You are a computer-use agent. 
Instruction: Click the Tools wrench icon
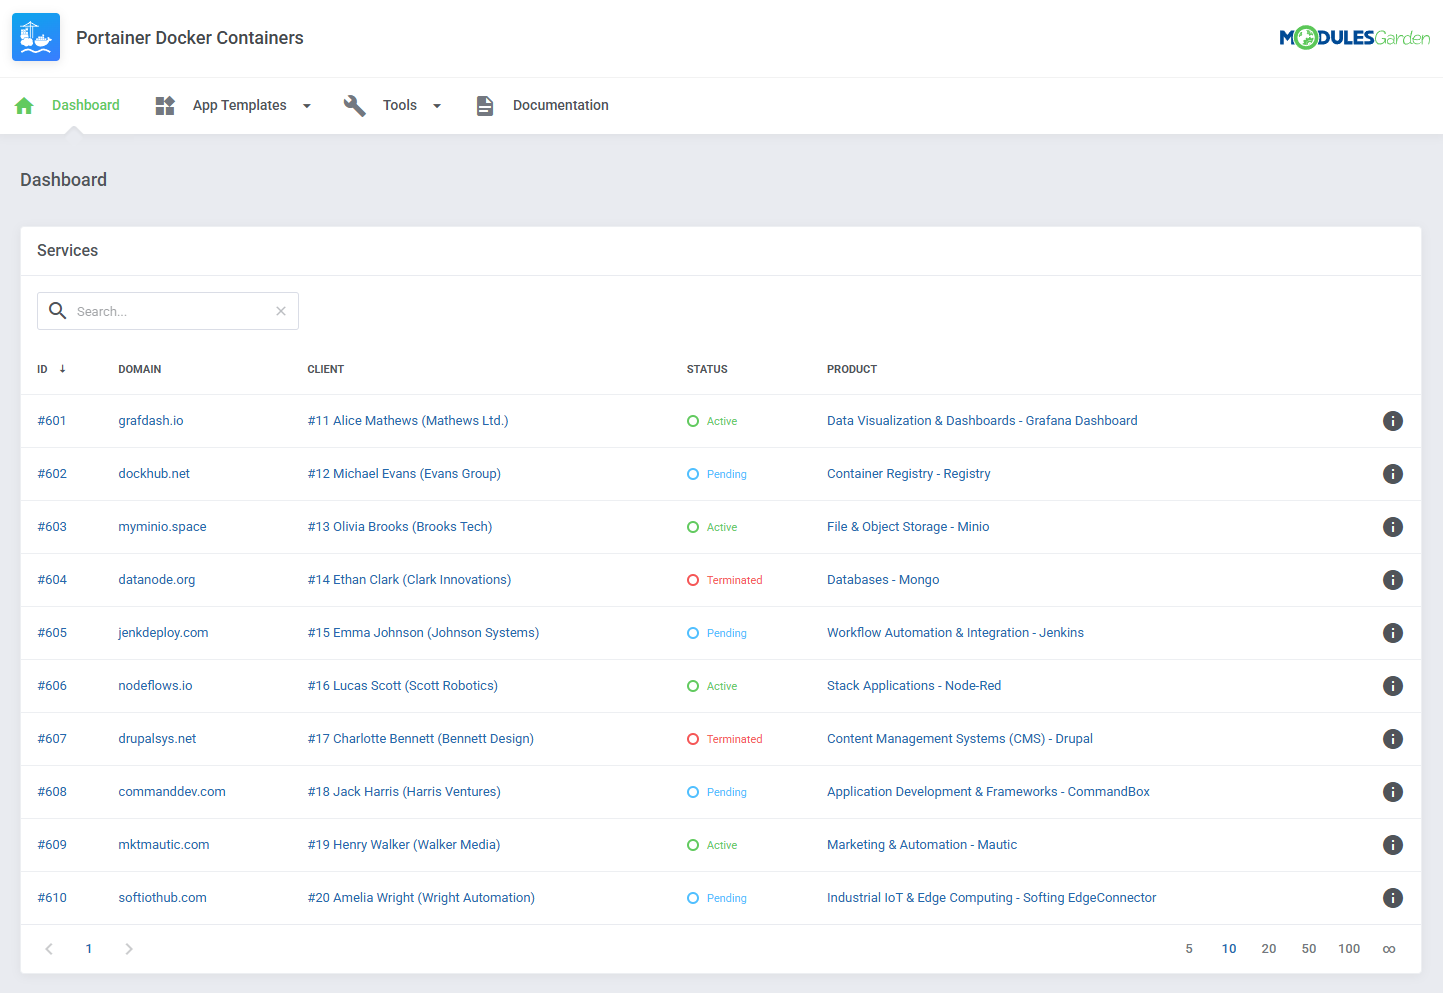(x=354, y=104)
